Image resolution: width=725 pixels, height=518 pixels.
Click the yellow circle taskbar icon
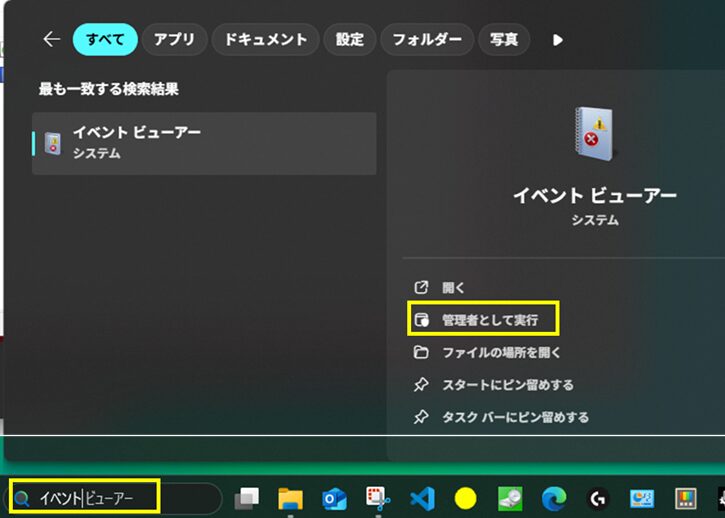pyautogui.click(x=466, y=499)
